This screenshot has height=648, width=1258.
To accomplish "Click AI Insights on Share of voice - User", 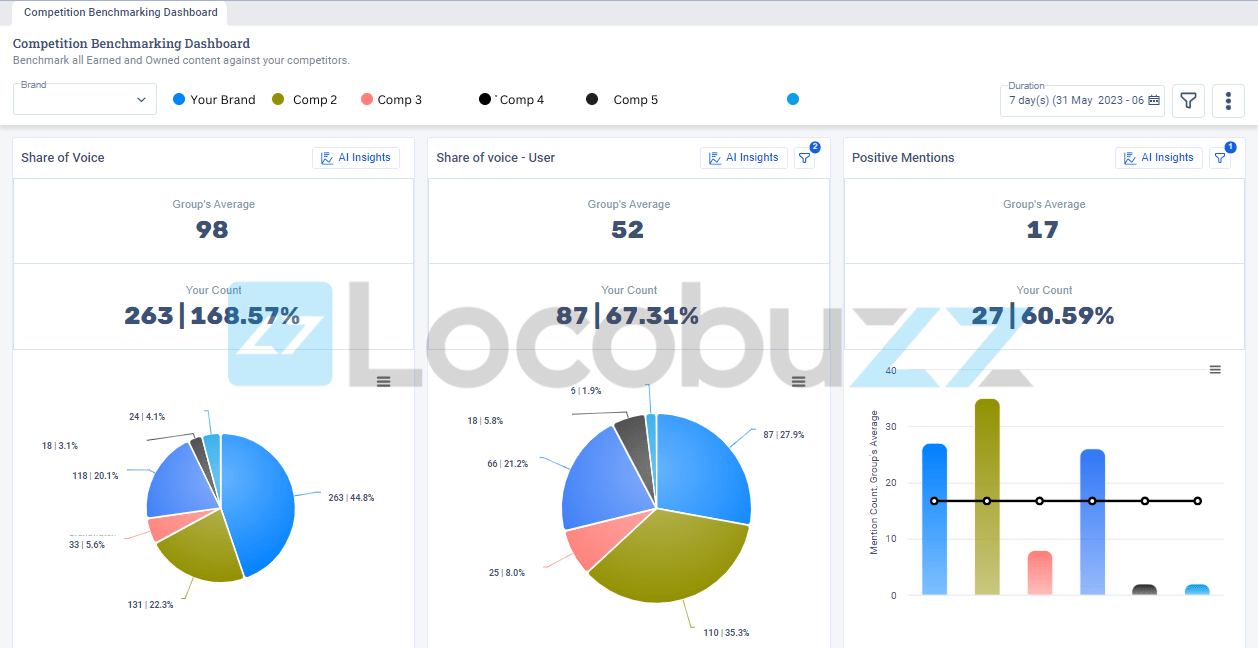I will [x=744, y=158].
